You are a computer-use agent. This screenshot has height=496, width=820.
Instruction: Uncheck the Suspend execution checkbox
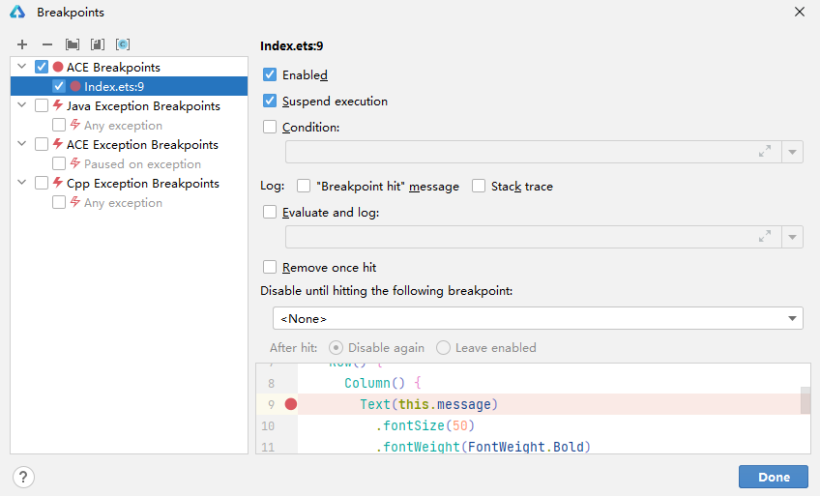tap(270, 101)
